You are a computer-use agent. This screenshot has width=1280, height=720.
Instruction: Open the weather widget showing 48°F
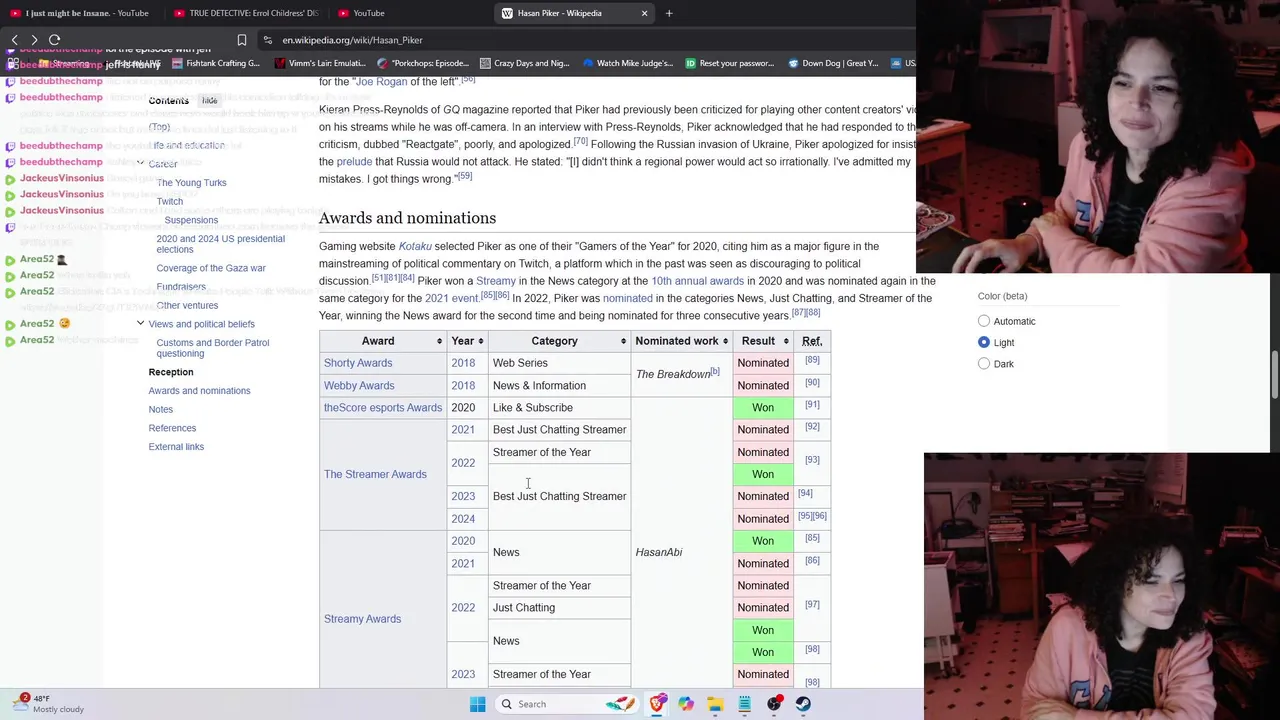47,704
